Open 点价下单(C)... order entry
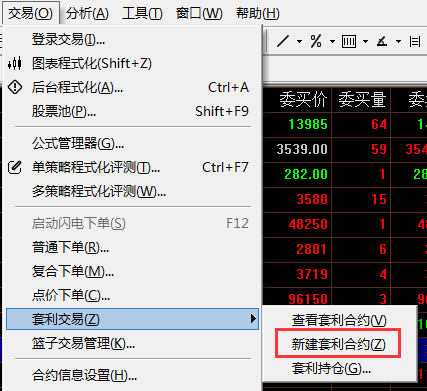The width and height of the screenshot is (427, 391). pos(132,295)
